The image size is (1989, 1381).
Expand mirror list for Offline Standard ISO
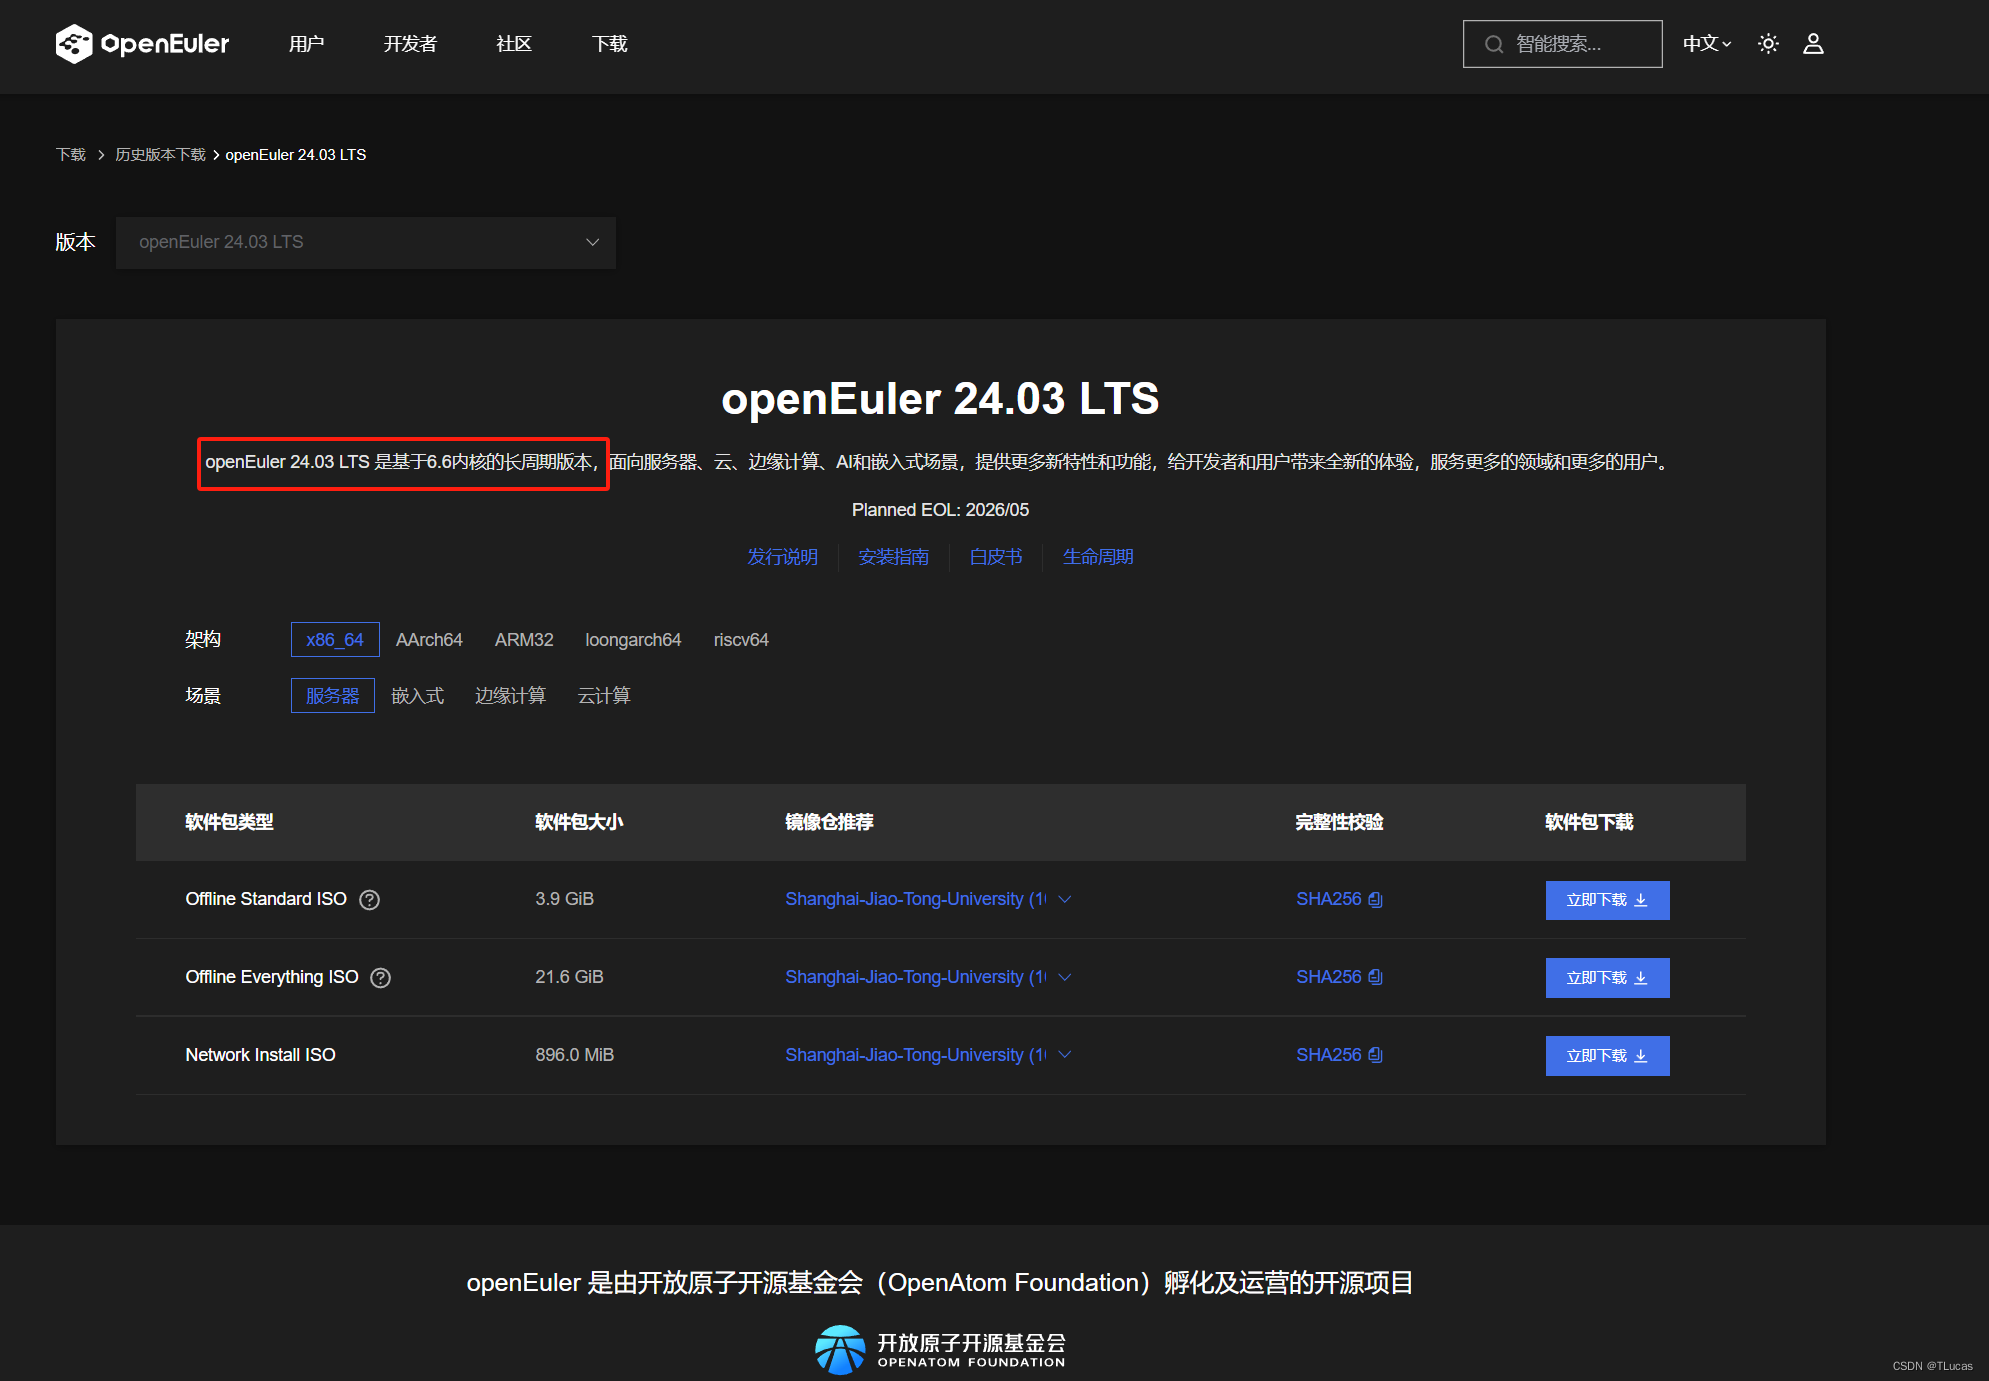(1065, 899)
